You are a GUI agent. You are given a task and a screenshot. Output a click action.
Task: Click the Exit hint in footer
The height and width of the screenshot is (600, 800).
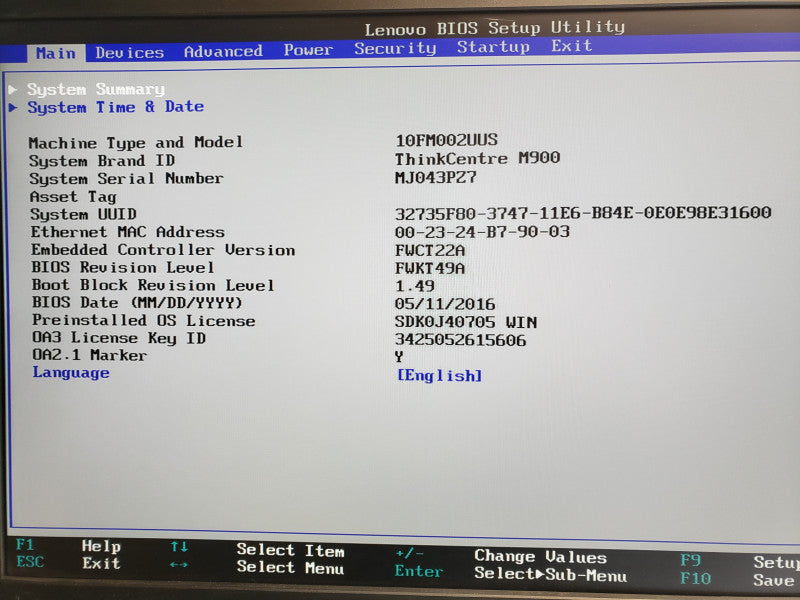101,564
